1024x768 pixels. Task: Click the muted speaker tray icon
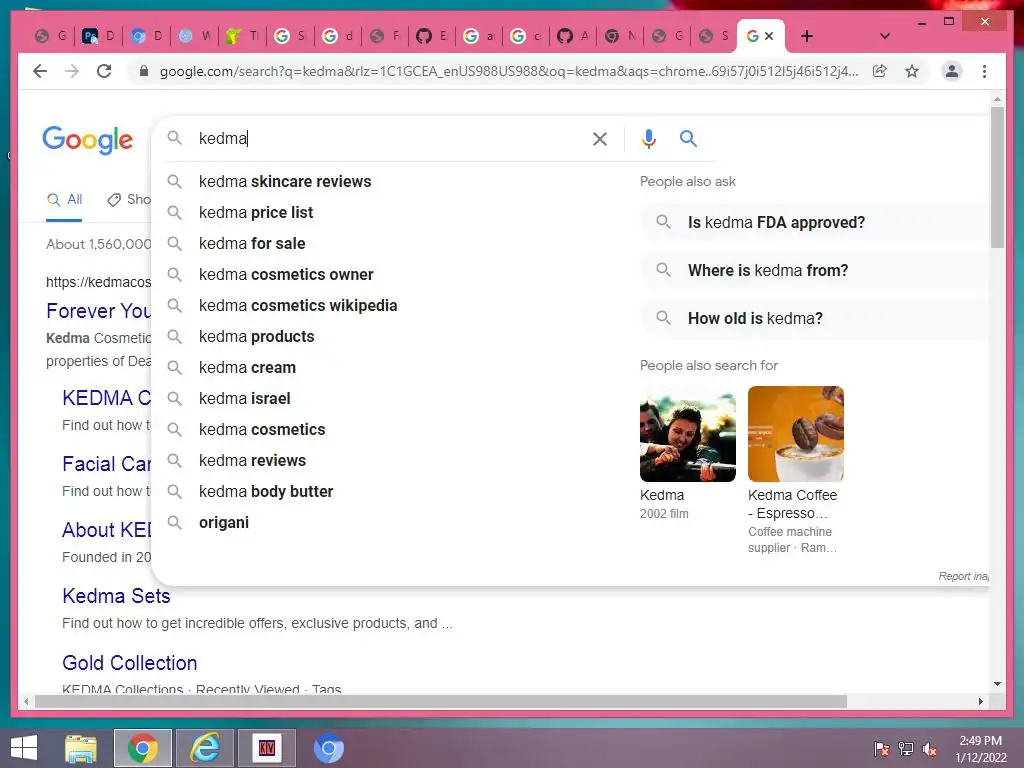click(x=930, y=749)
